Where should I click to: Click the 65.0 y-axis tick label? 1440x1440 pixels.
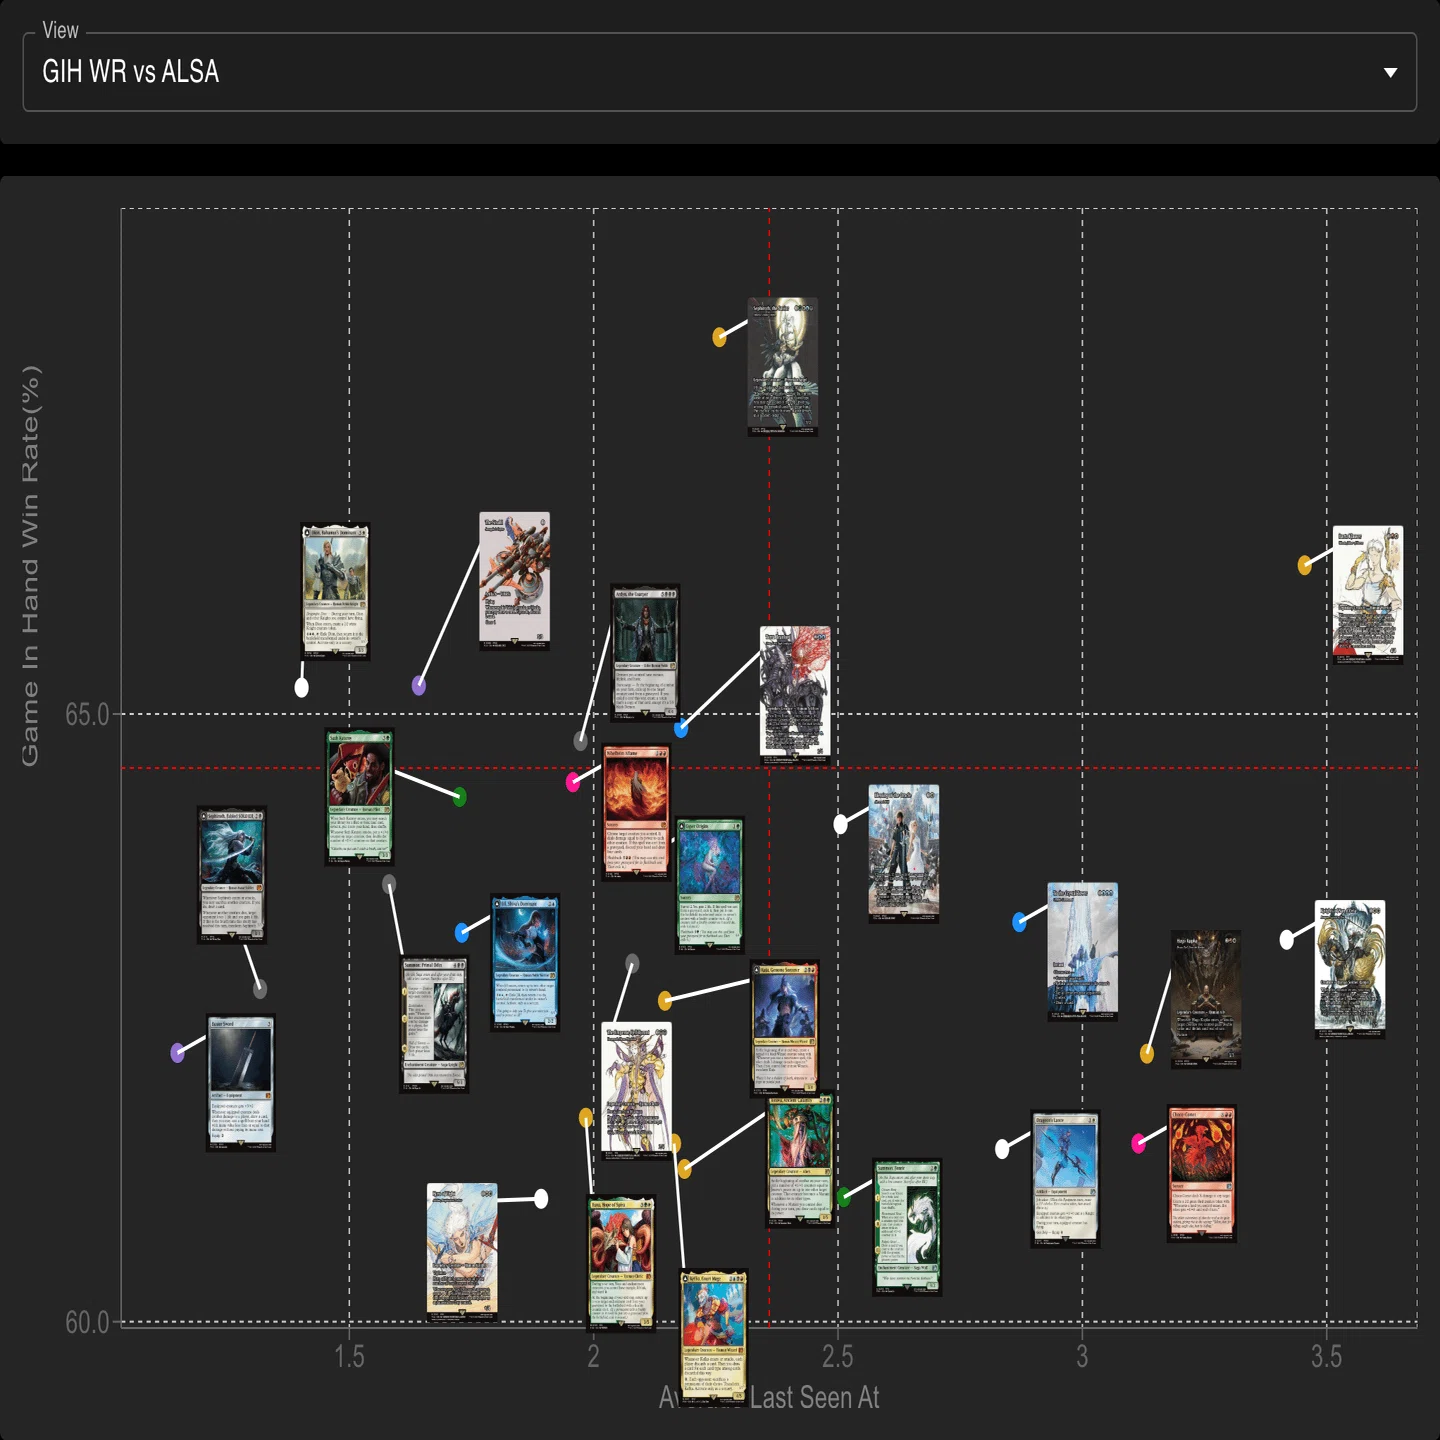pyautogui.click(x=87, y=714)
